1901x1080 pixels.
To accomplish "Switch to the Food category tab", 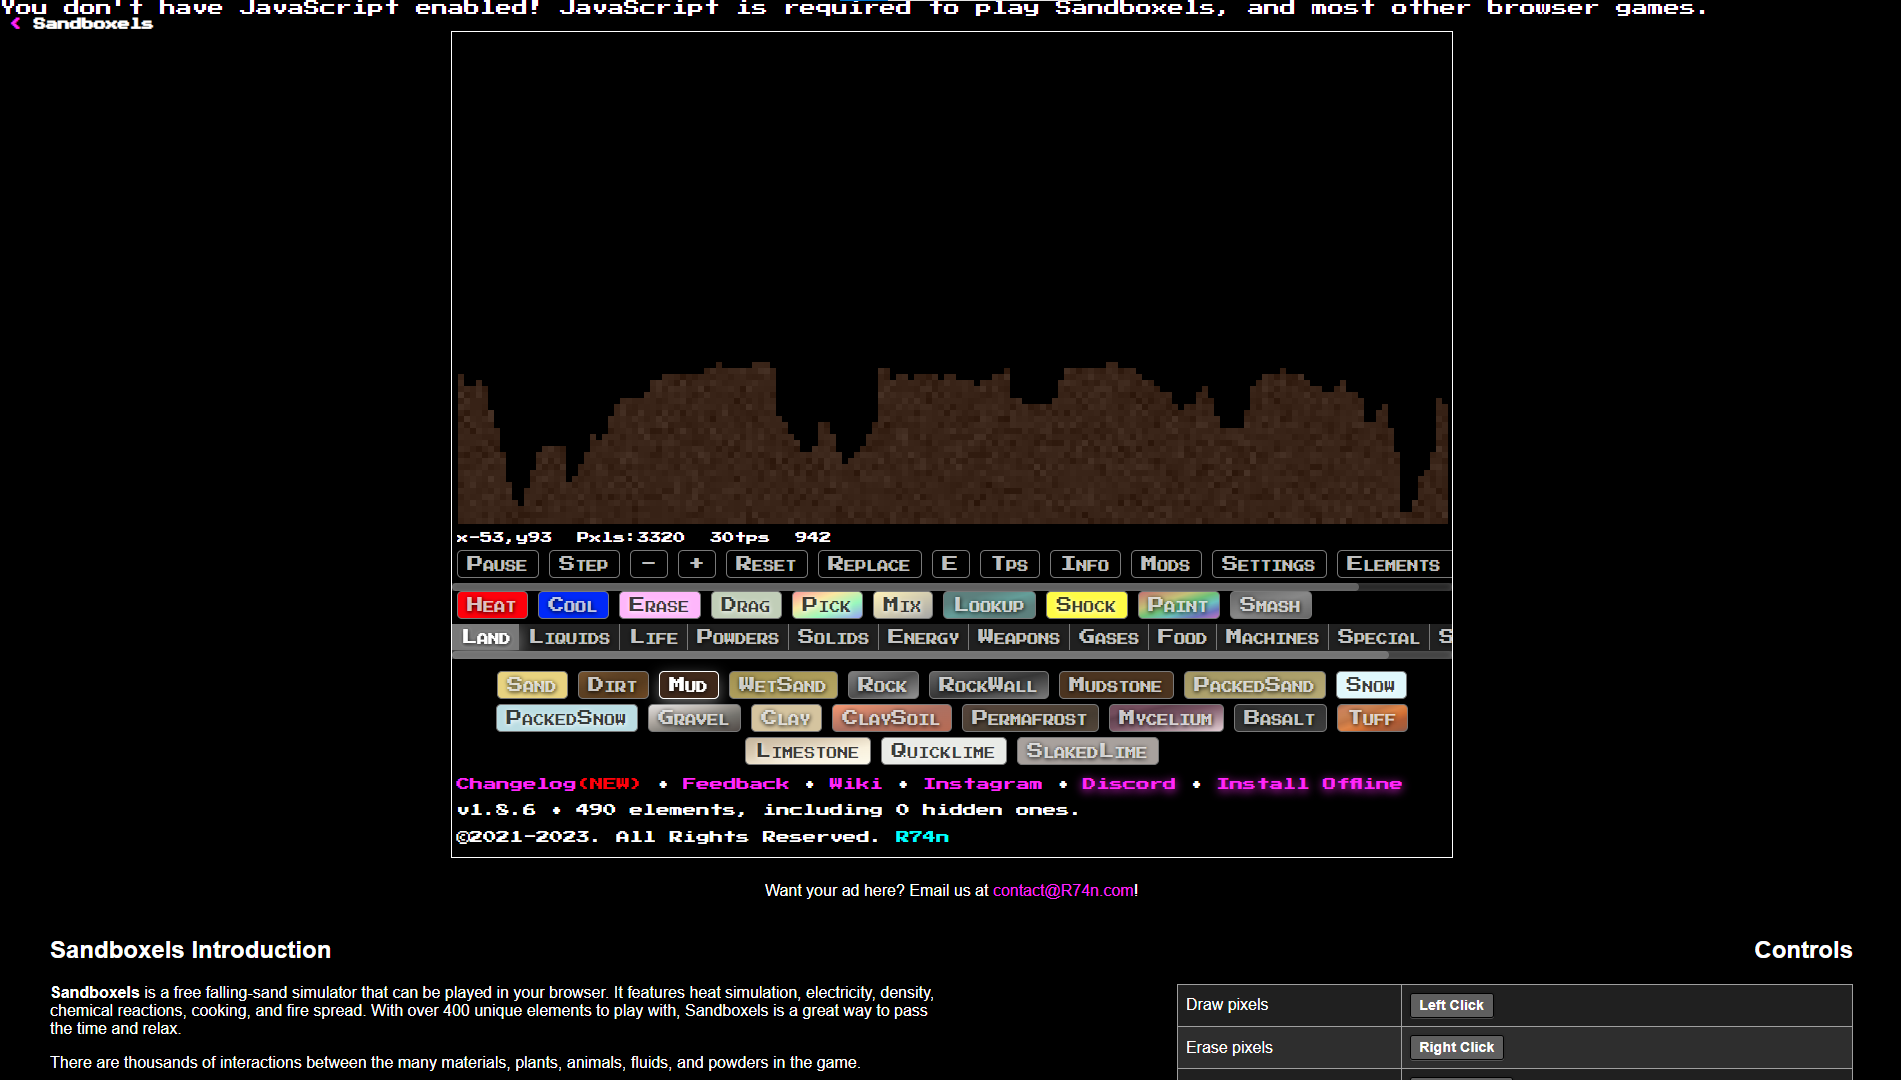I will 1182,637.
